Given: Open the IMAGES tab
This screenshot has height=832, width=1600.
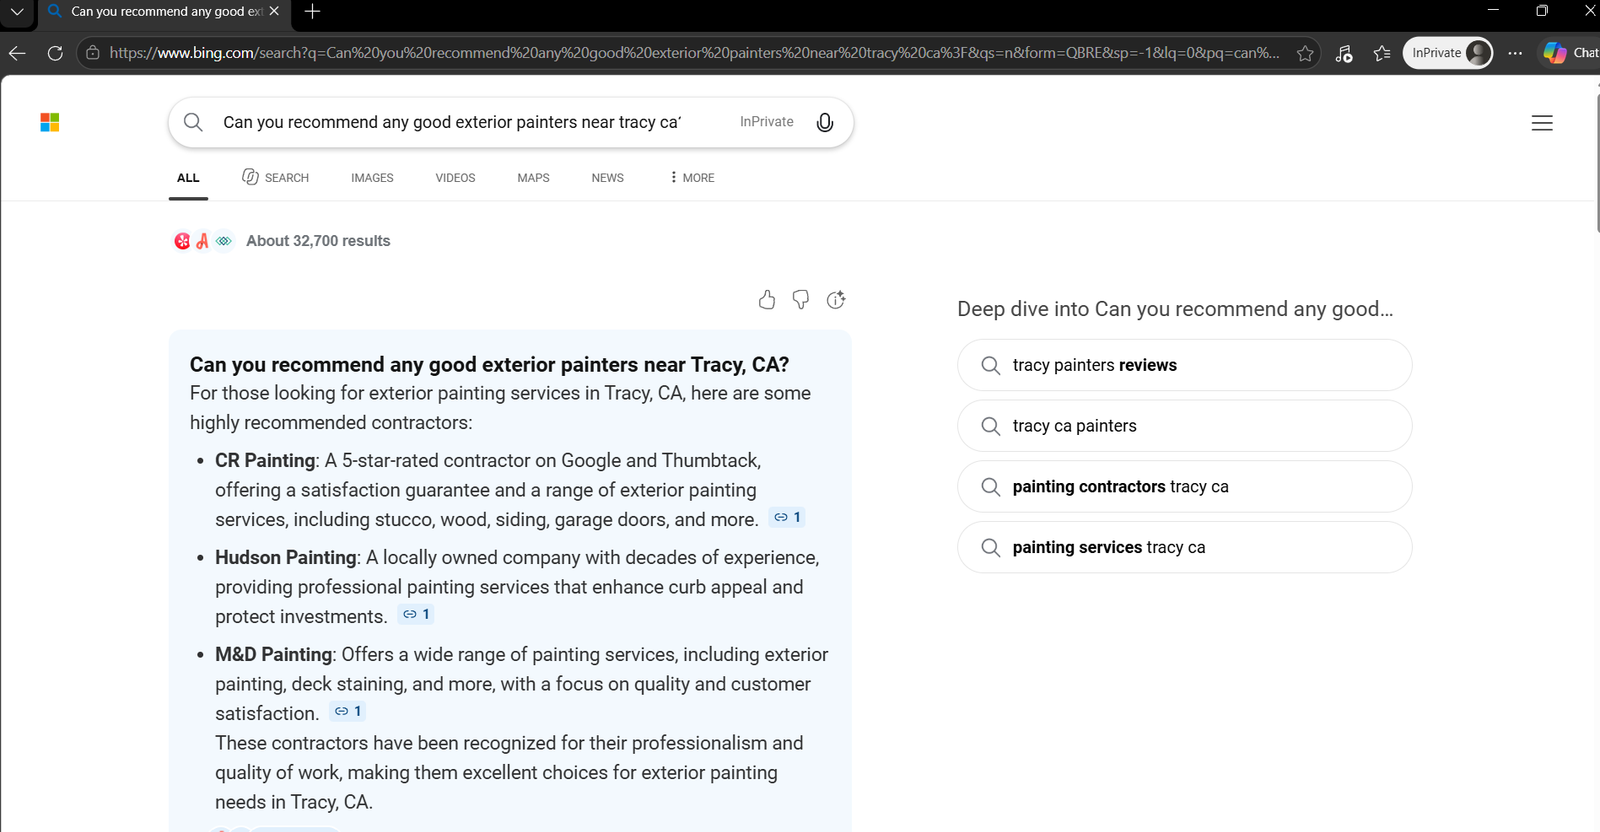Looking at the screenshot, I should [x=372, y=178].
